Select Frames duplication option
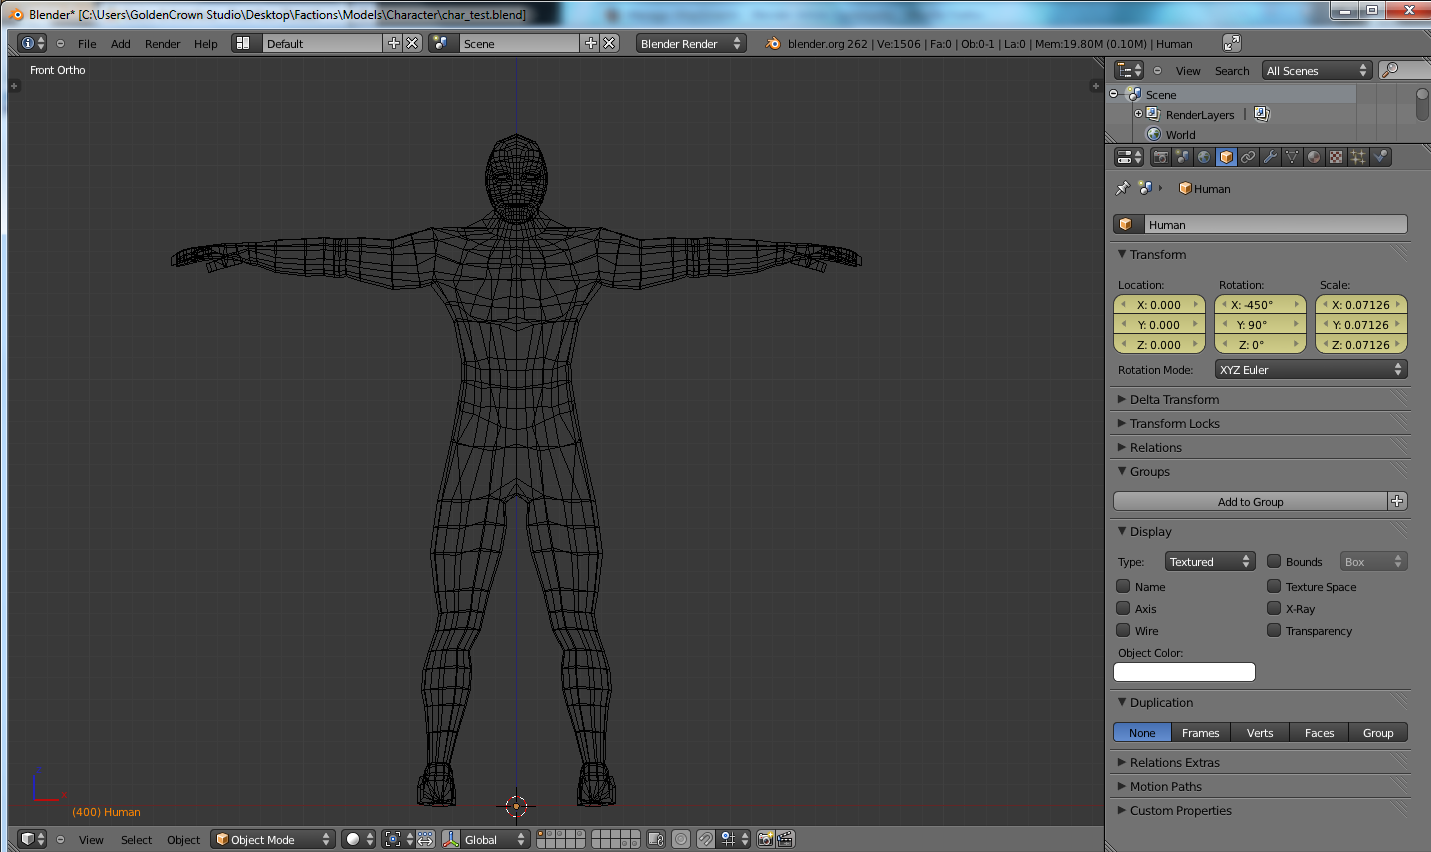 pyautogui.click(x=1200, y=732)
